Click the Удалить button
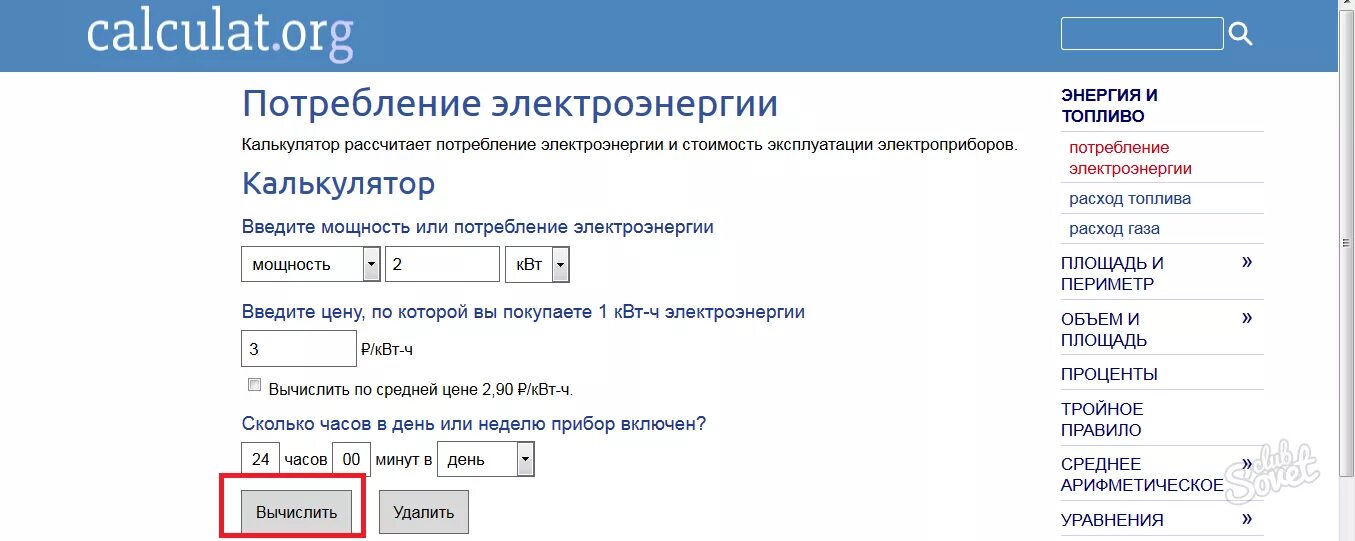Screen dimensions: 1355x541 pyautogui.click(x=424, y=512)
